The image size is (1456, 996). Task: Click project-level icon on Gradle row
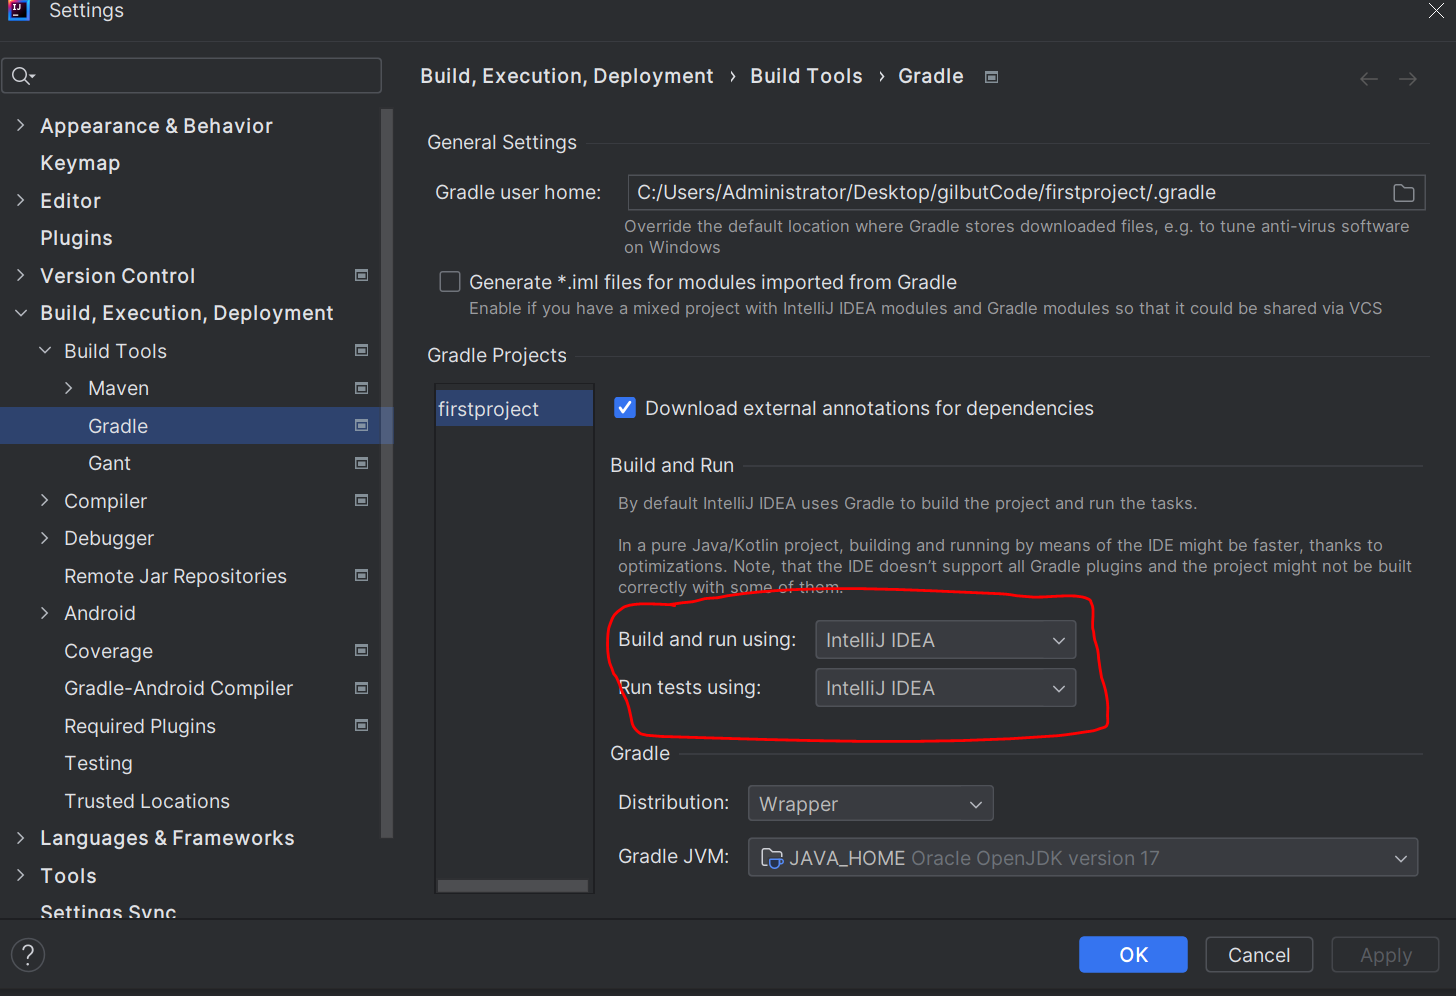[x=362, y=425]
